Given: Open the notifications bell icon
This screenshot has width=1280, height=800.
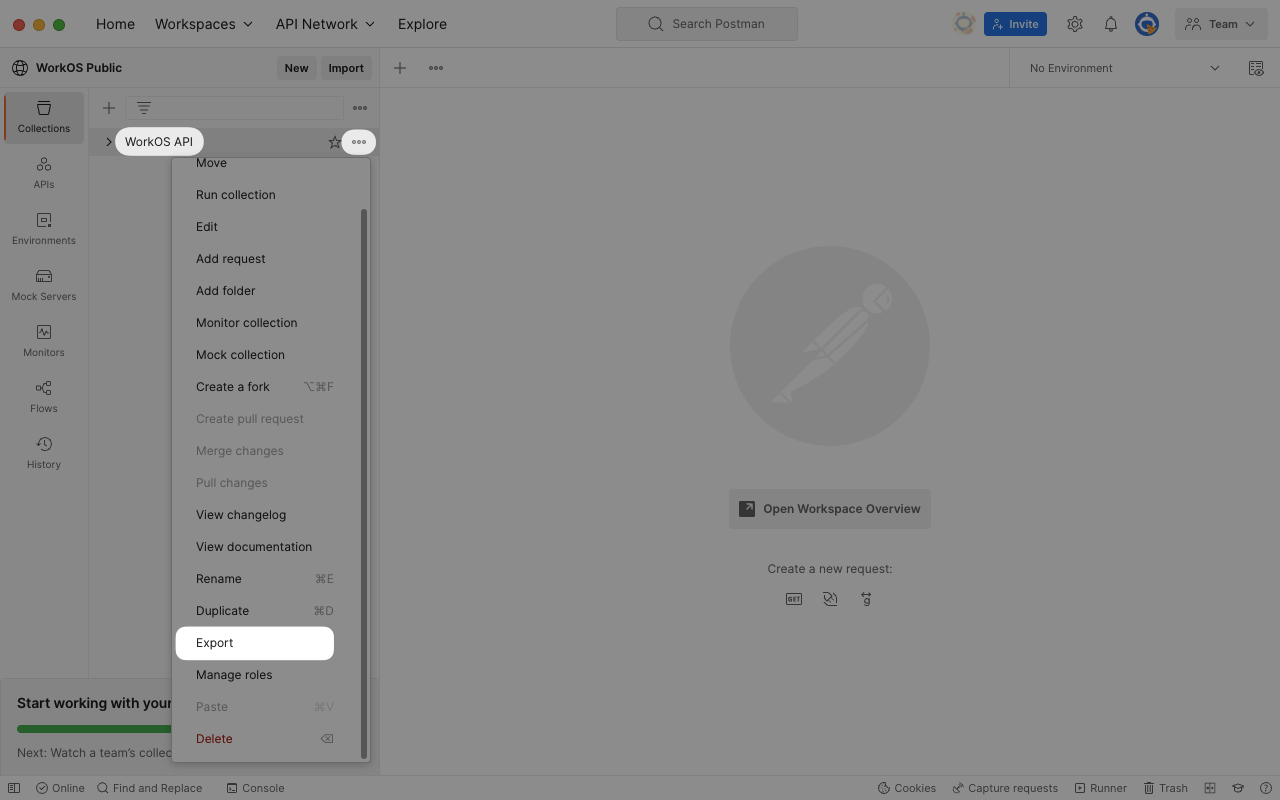Looking at the screenshot, I should click(x=1110, y=24).
